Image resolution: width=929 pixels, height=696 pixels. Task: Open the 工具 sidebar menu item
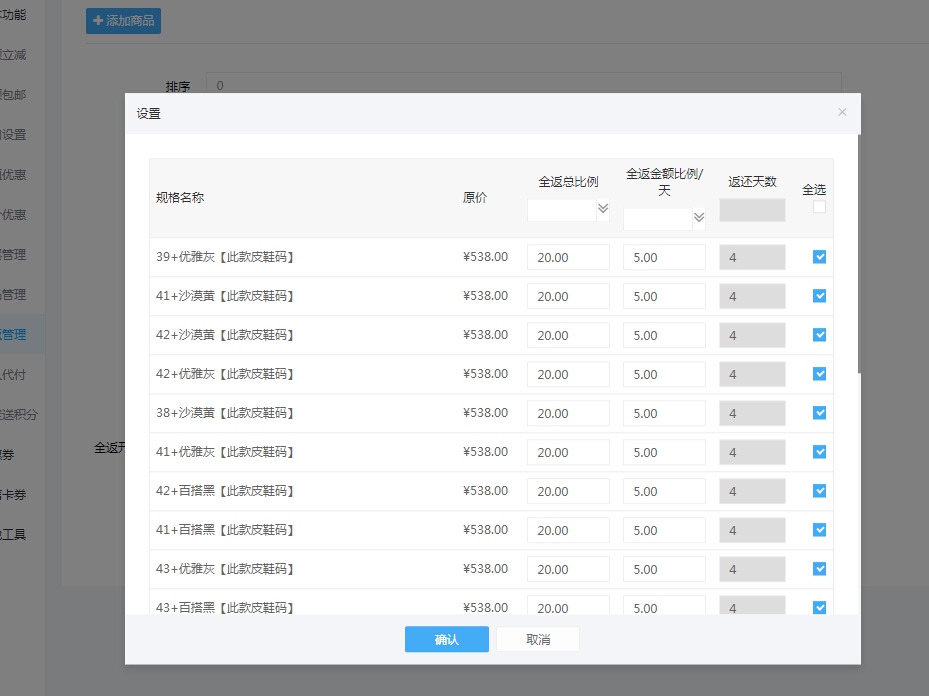coord(13,534)
